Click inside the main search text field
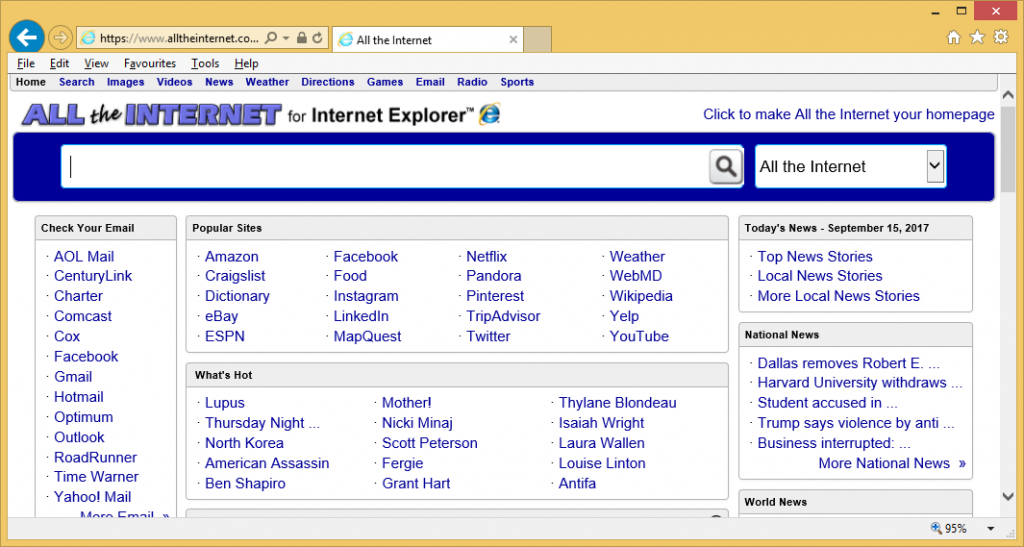 385,166
